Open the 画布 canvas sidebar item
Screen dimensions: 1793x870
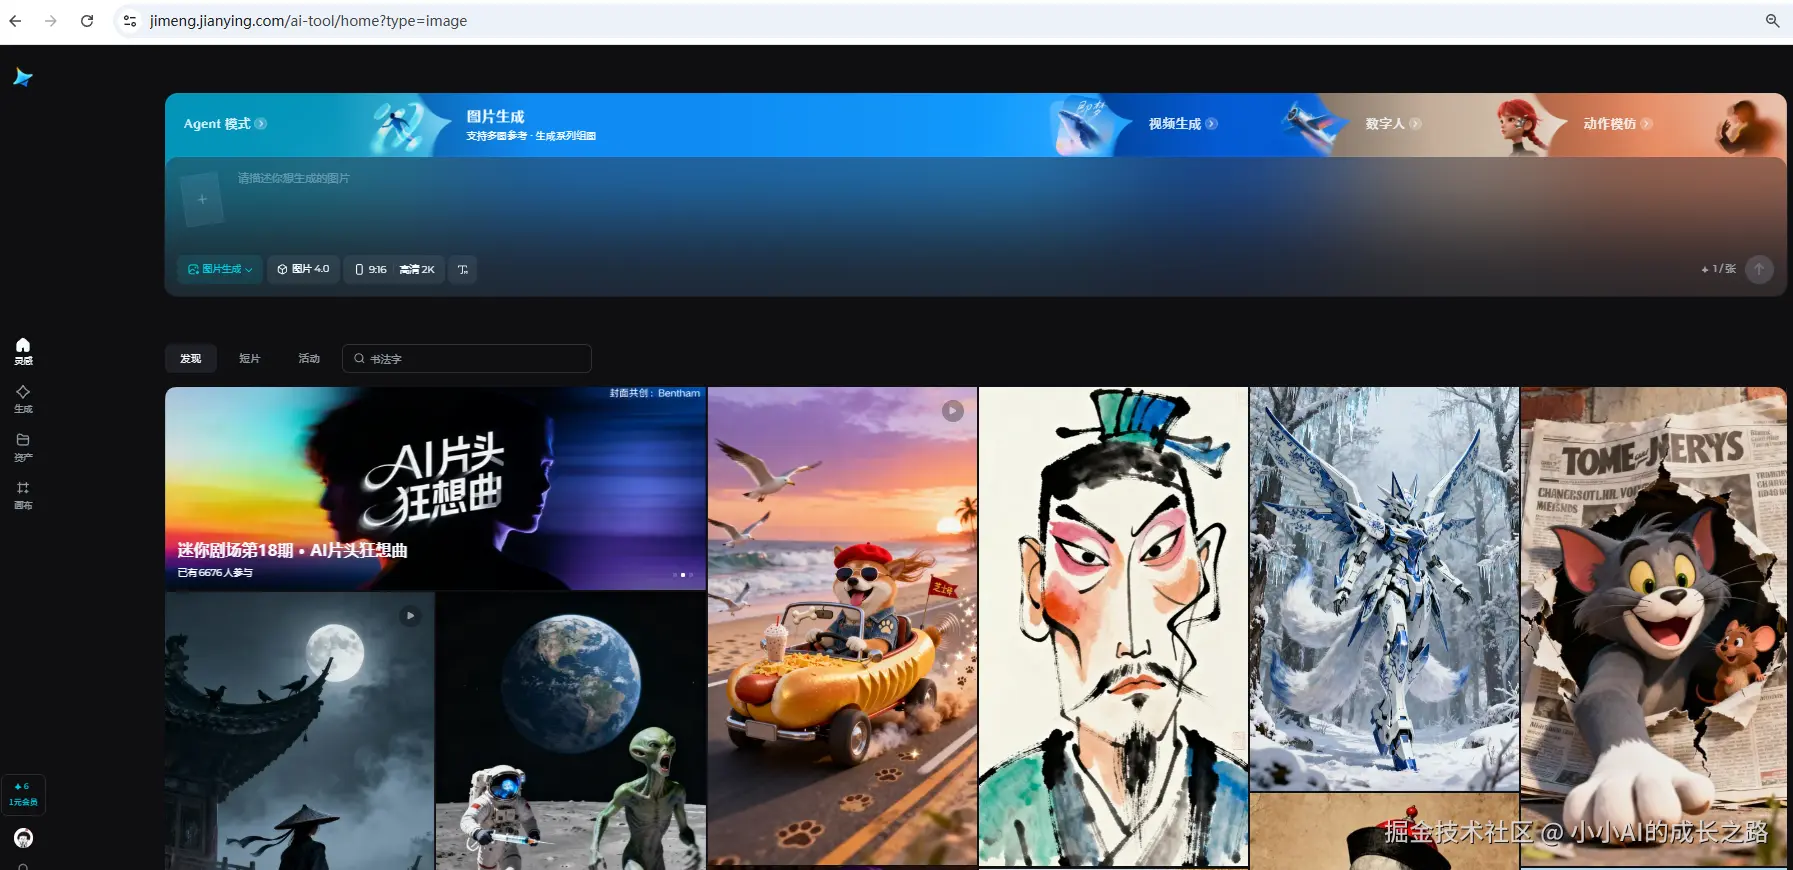point(23,495)
